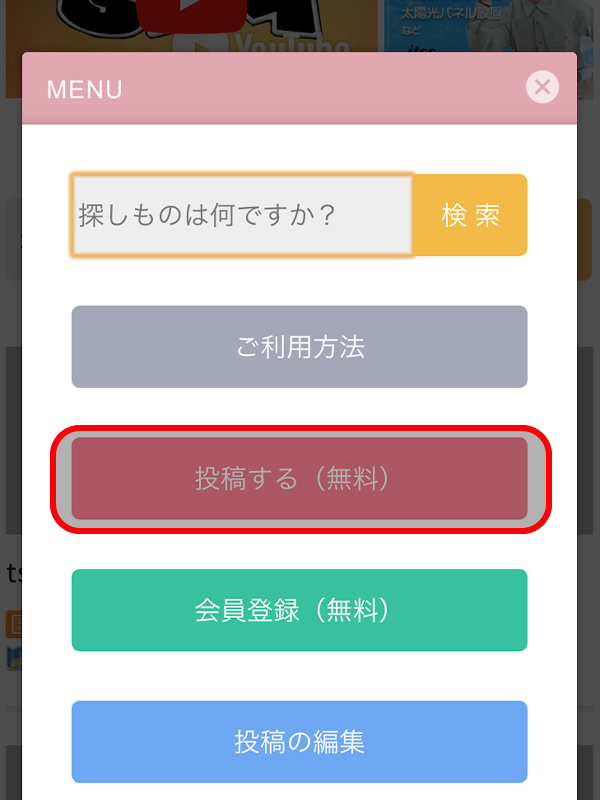Focus the 探しものは何ですか？ search field

(241, 215)
